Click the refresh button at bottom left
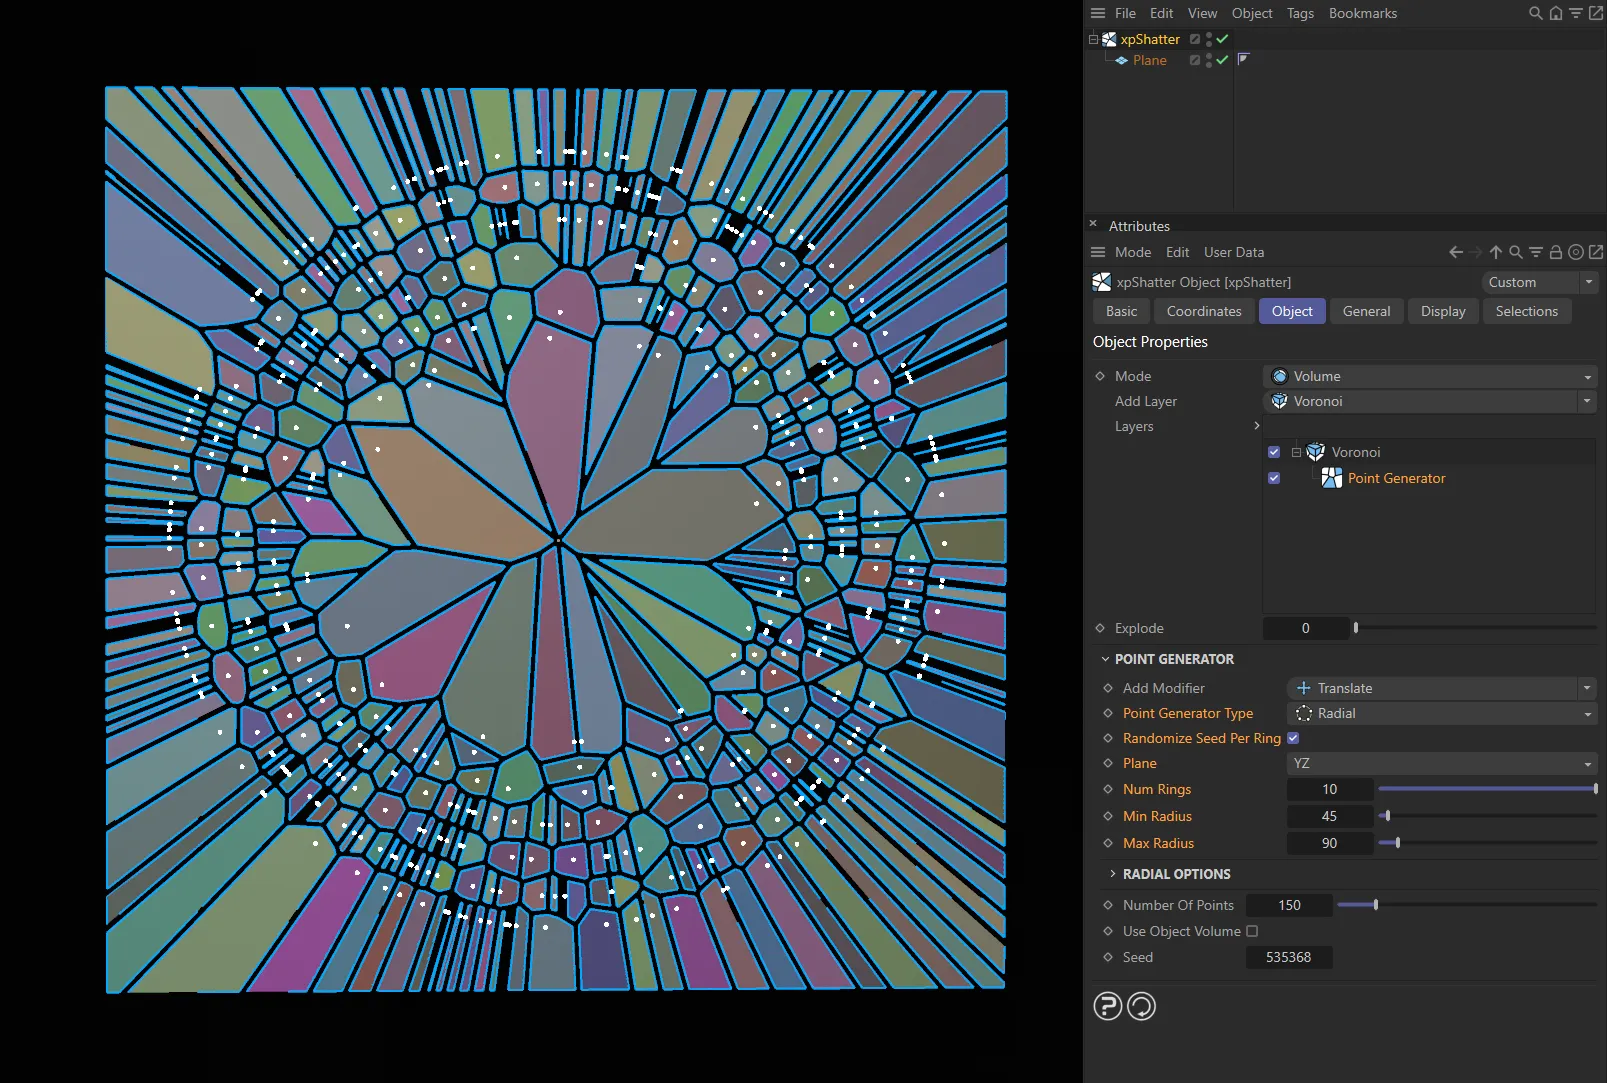Image resolution: width=1607 pixels, height=1083 pixels. click(1141, 1007)
